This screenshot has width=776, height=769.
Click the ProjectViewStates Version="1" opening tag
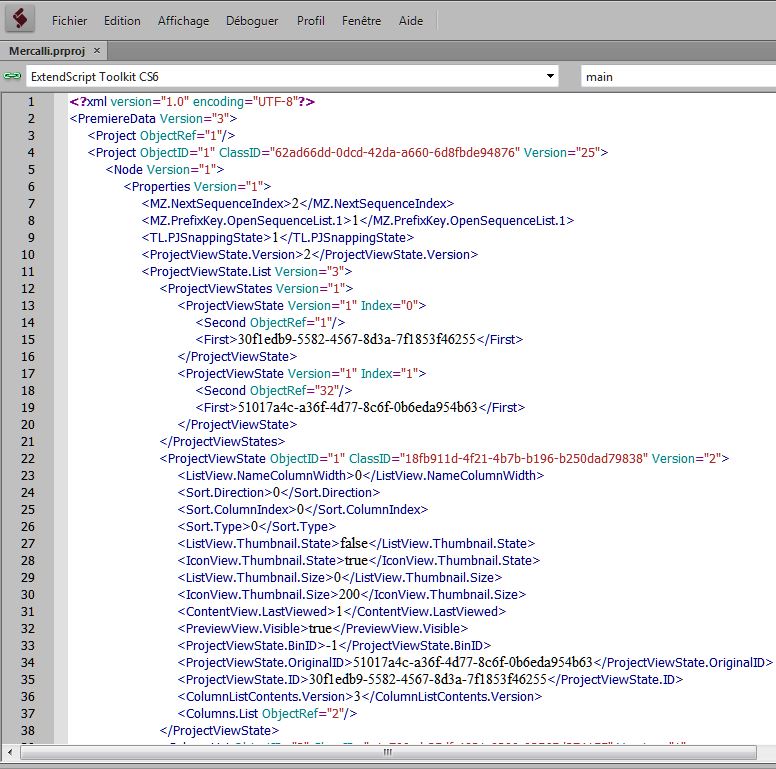(256, 288)
